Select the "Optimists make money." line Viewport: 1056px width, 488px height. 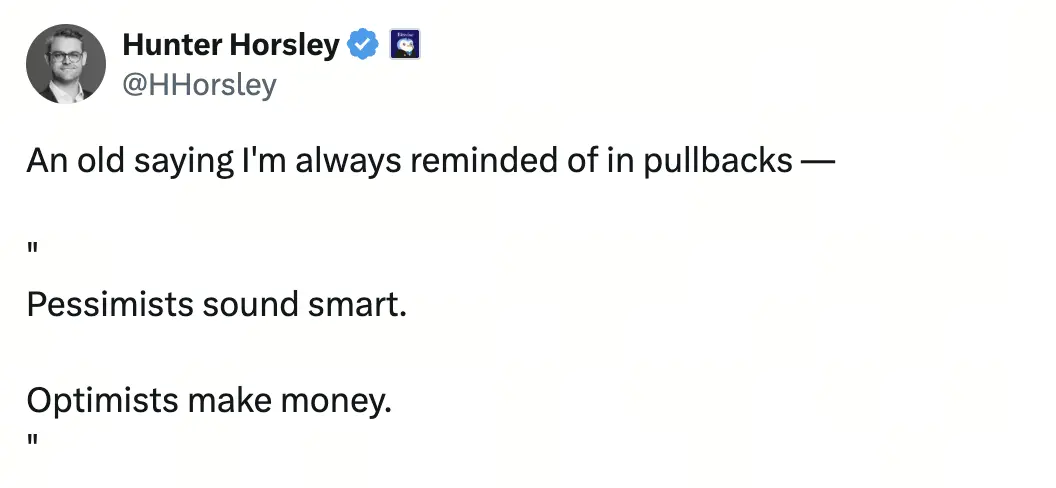(209, 401)
